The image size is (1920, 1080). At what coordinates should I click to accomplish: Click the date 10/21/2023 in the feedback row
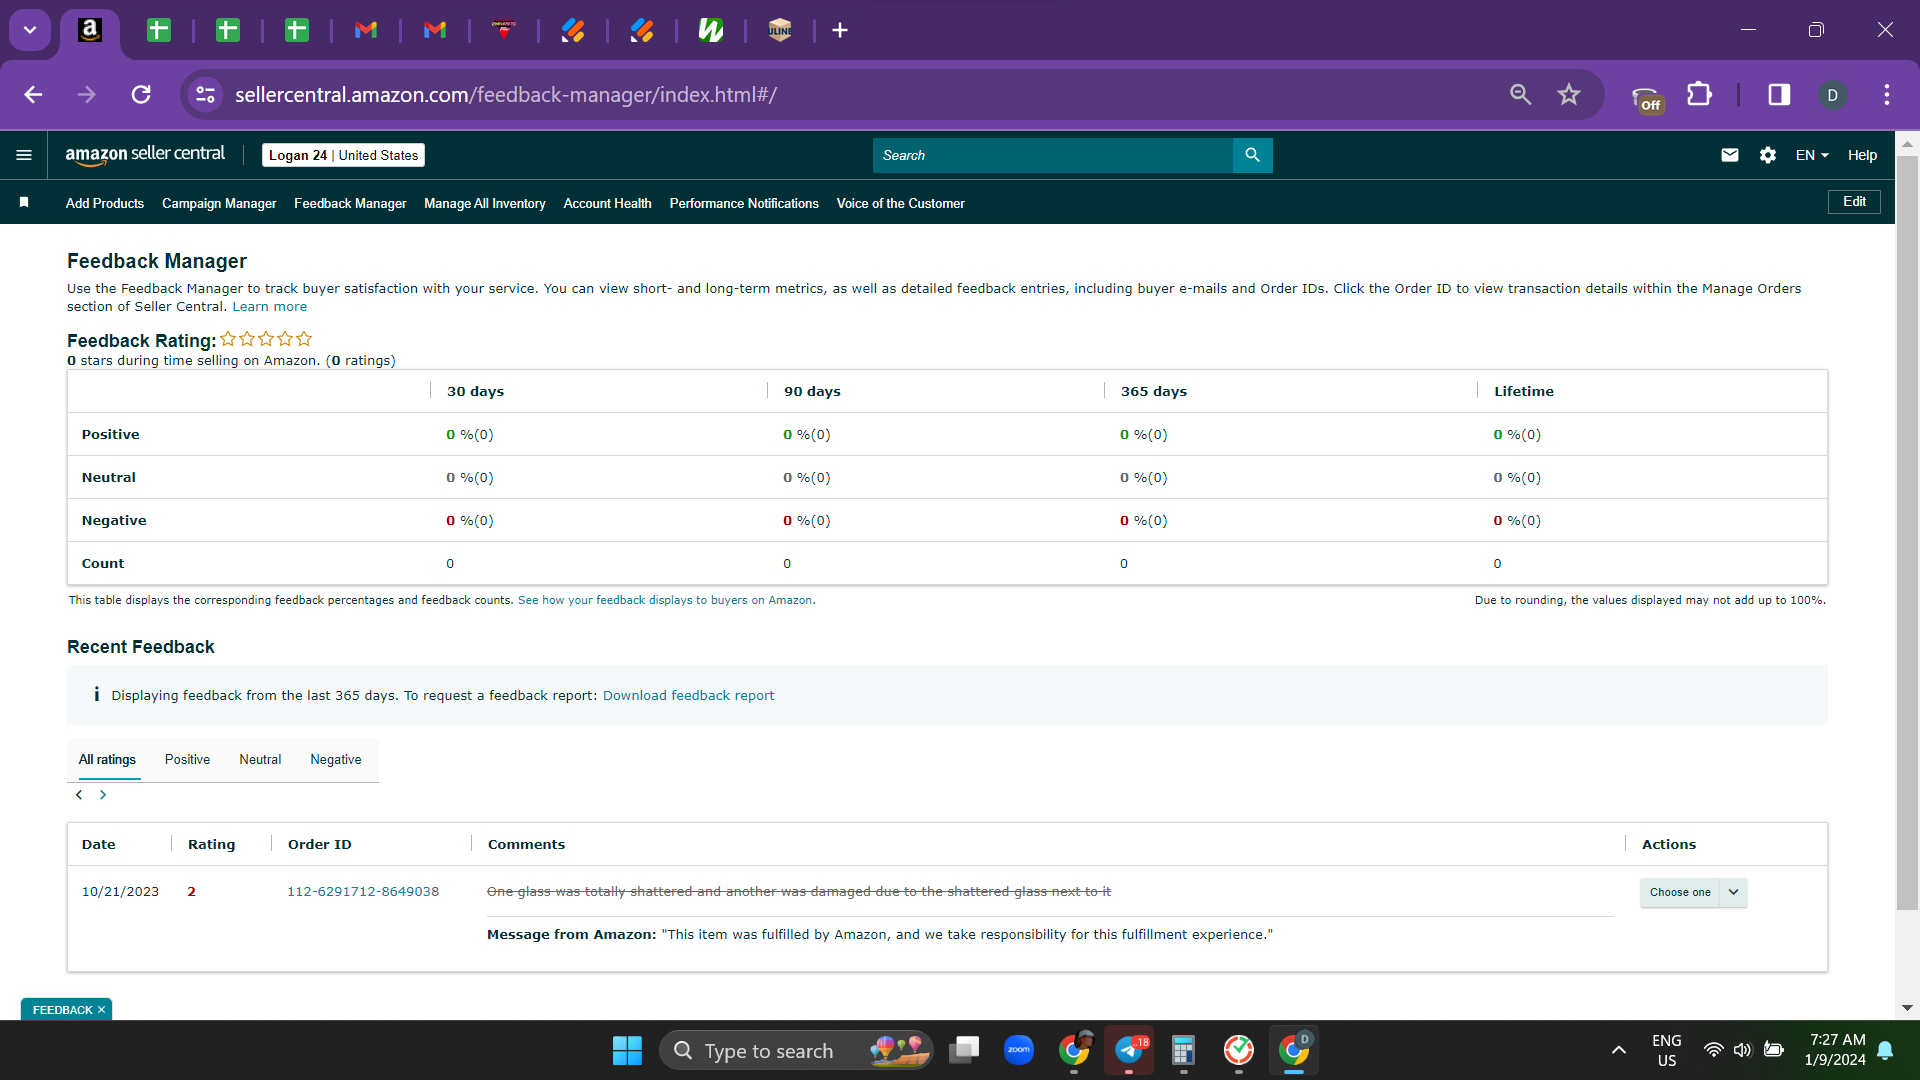click(120, 892)
